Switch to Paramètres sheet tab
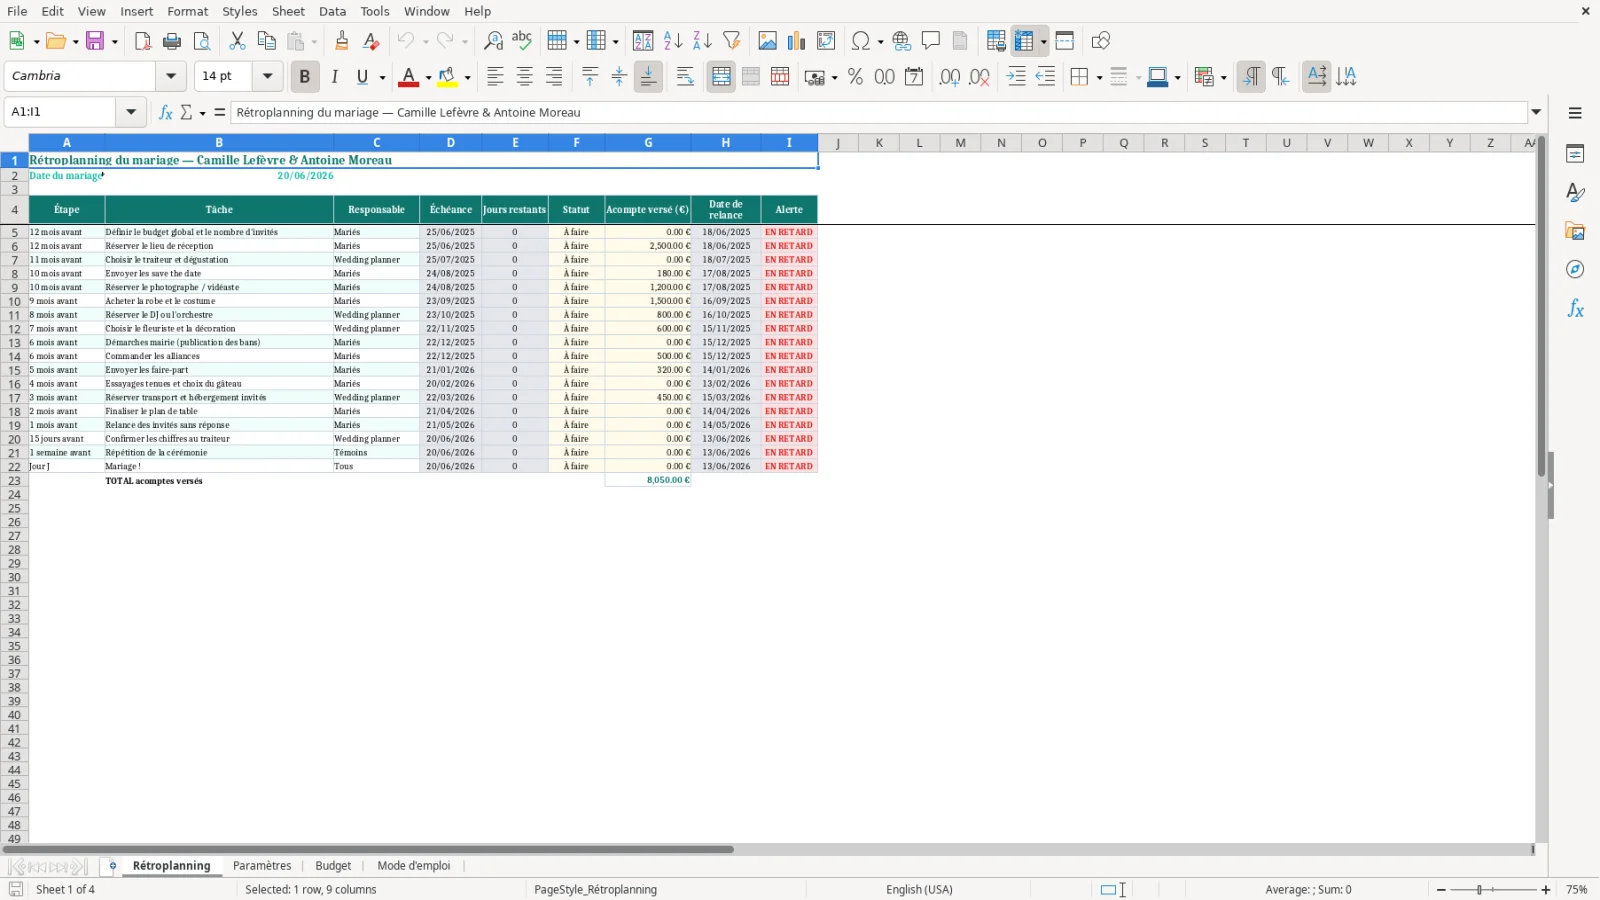The image size is (1600, 900). point(262,866)
